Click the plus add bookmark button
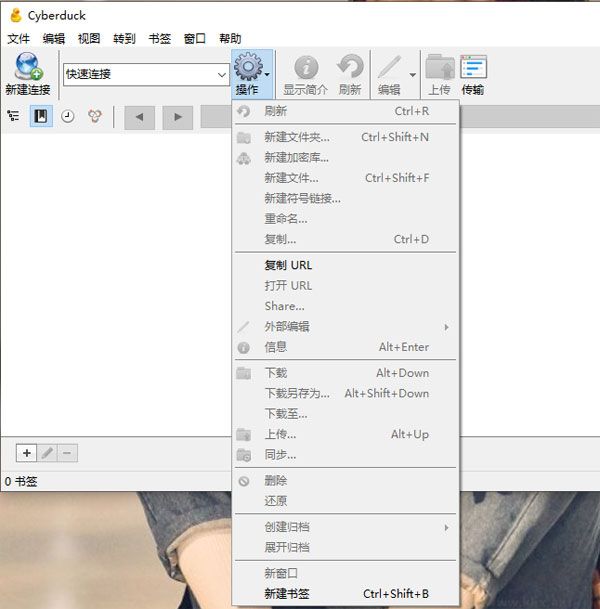 27,453
